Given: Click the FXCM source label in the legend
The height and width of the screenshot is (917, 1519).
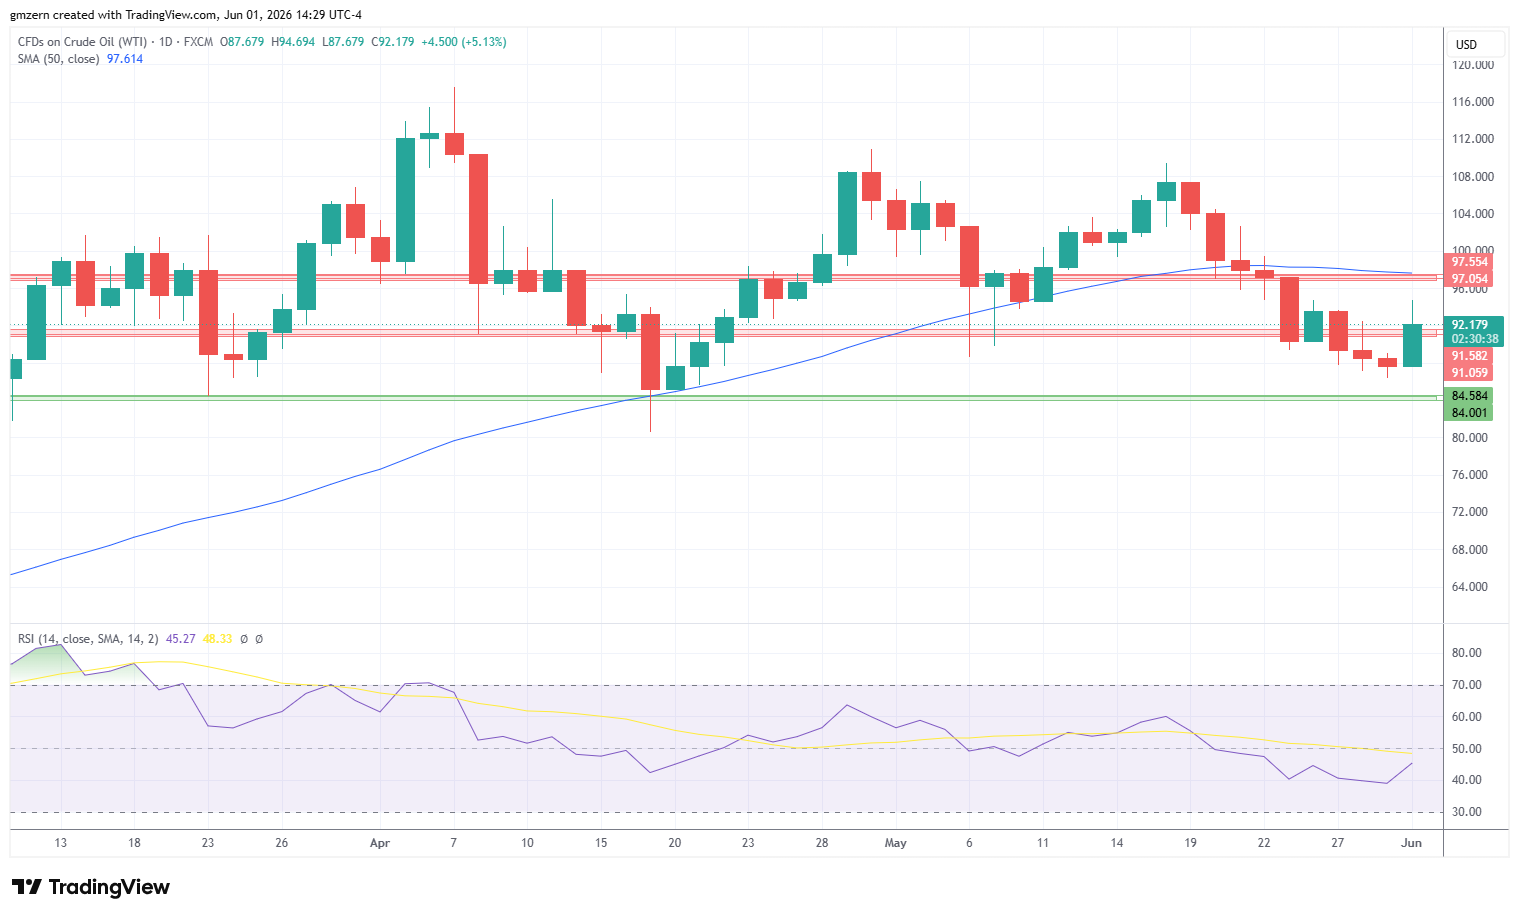Looking at the screenshot, I should click(199, 42).
